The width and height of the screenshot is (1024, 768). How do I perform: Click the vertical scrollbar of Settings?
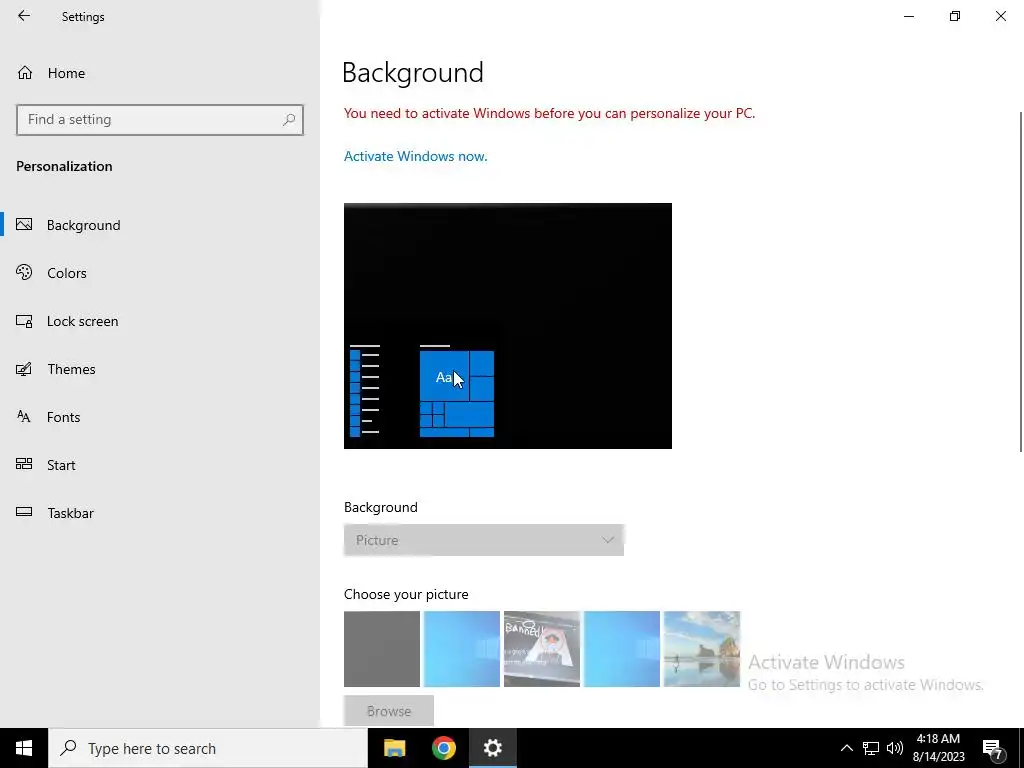[1021, 281]
